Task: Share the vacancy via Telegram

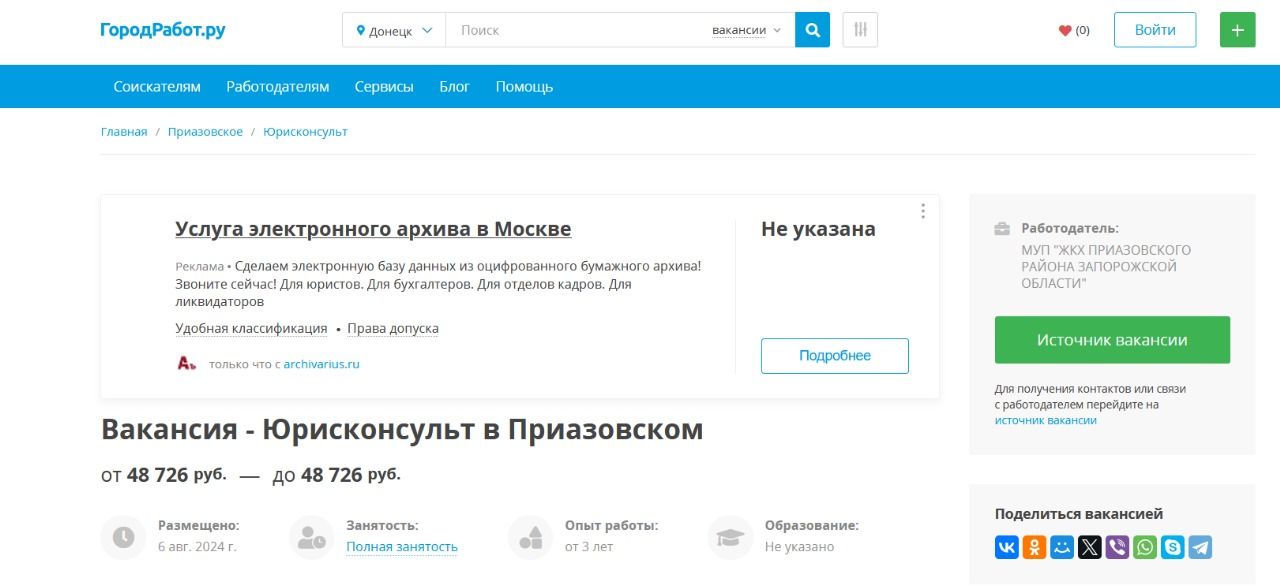Action: (x=1200, y=547)
